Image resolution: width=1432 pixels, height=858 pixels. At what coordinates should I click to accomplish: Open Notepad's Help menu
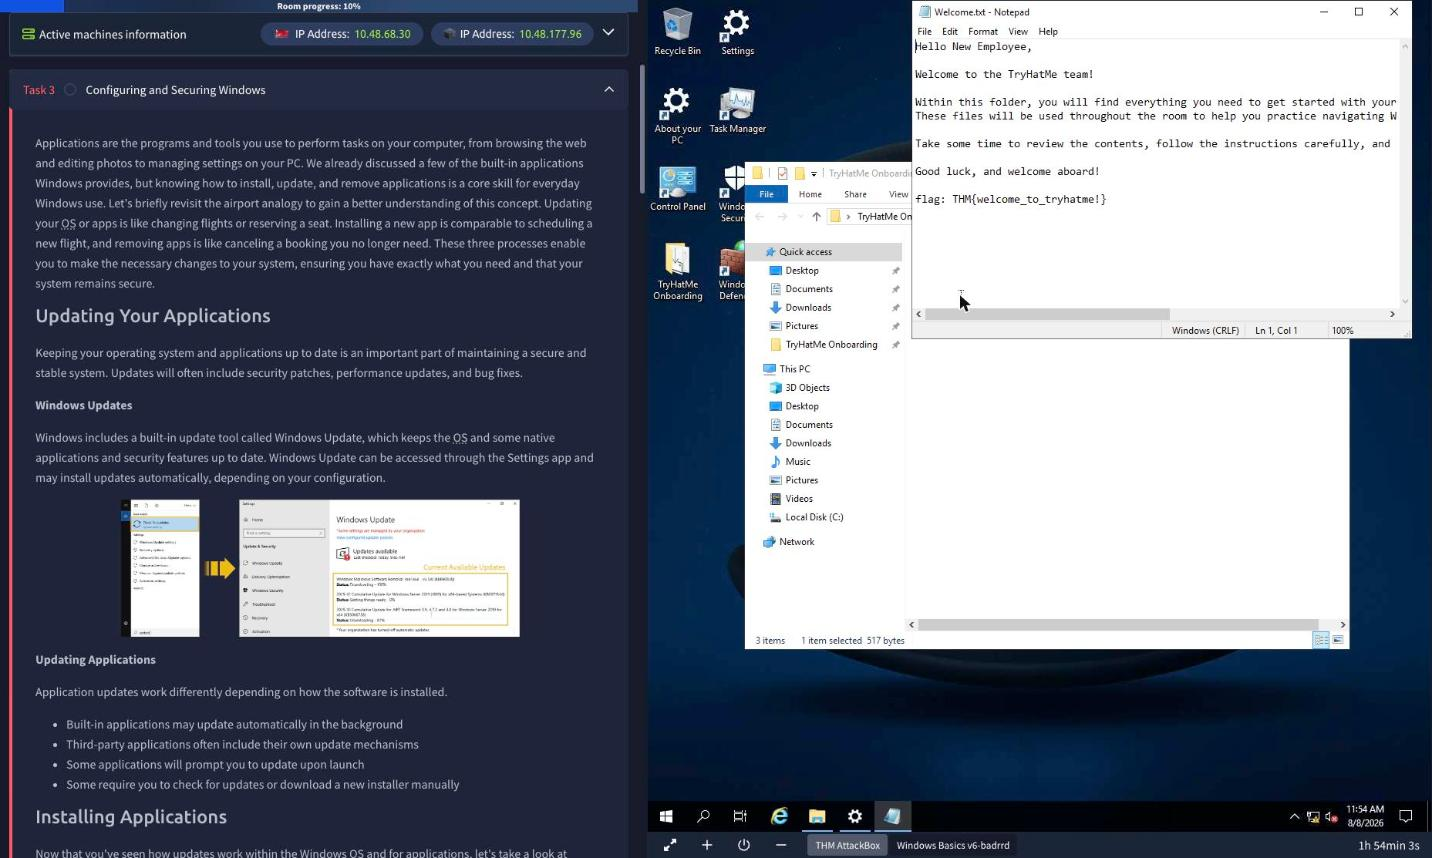(1047, 31)
